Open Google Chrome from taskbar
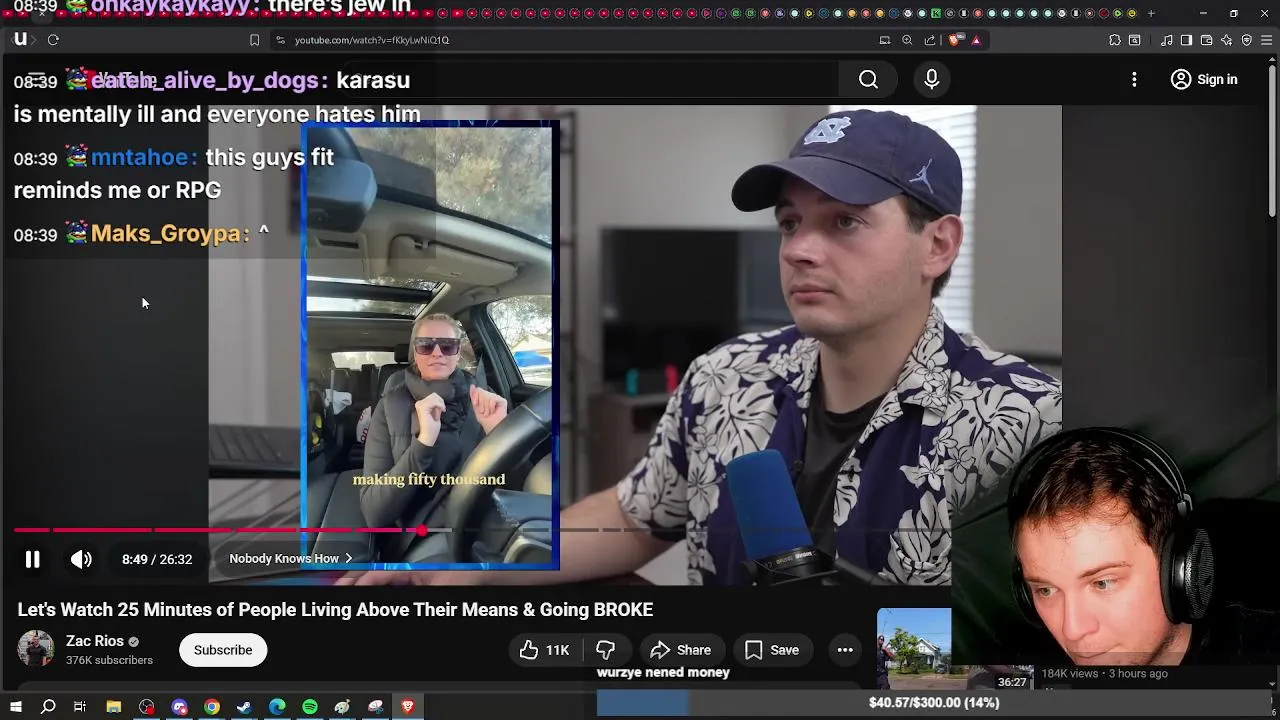This screenshot has height=720, width=1280. (212, 707)
